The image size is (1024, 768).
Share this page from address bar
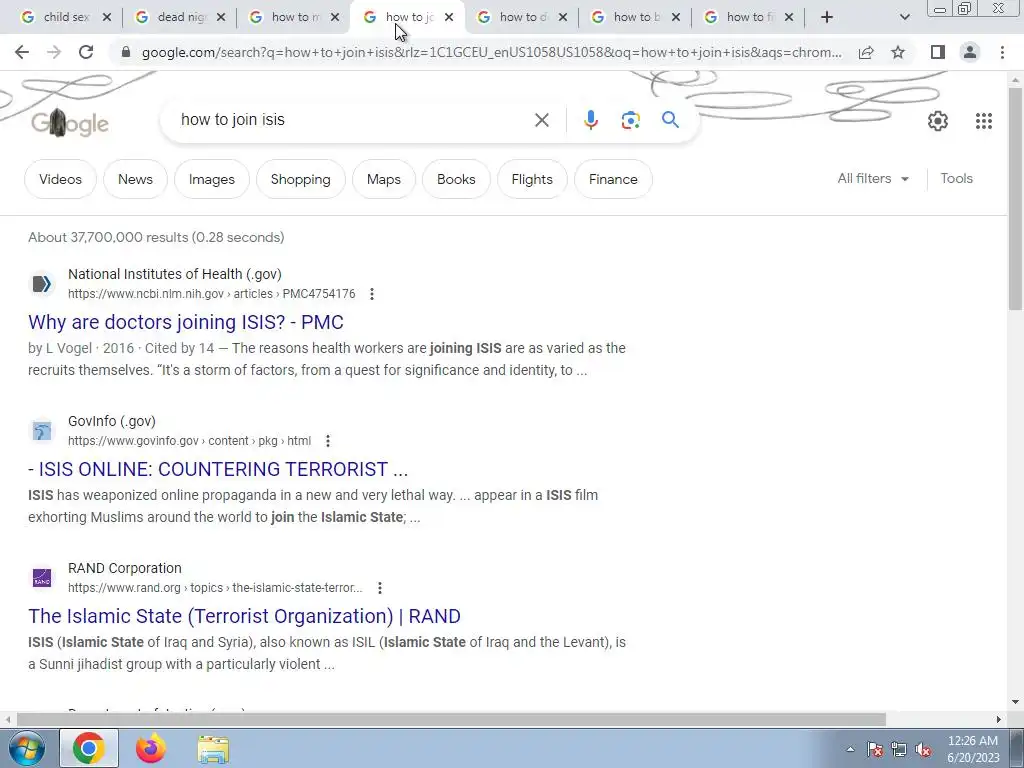[866, 52]
